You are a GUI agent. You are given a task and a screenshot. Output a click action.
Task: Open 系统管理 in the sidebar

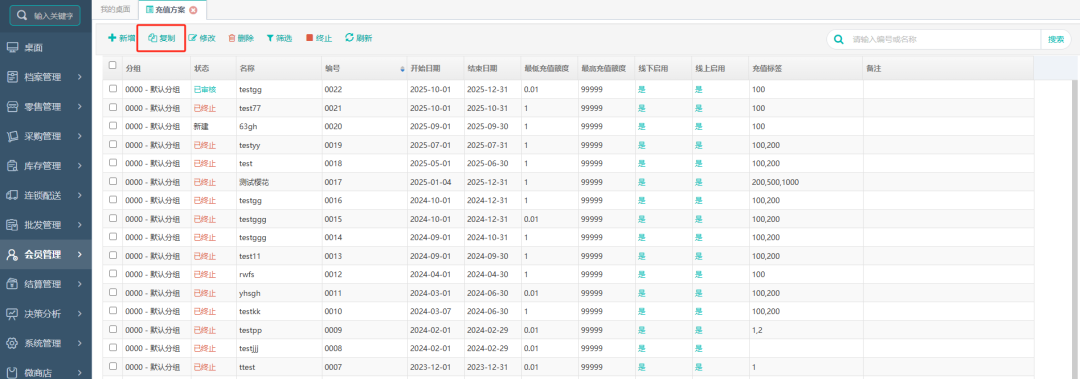[45, 343]
